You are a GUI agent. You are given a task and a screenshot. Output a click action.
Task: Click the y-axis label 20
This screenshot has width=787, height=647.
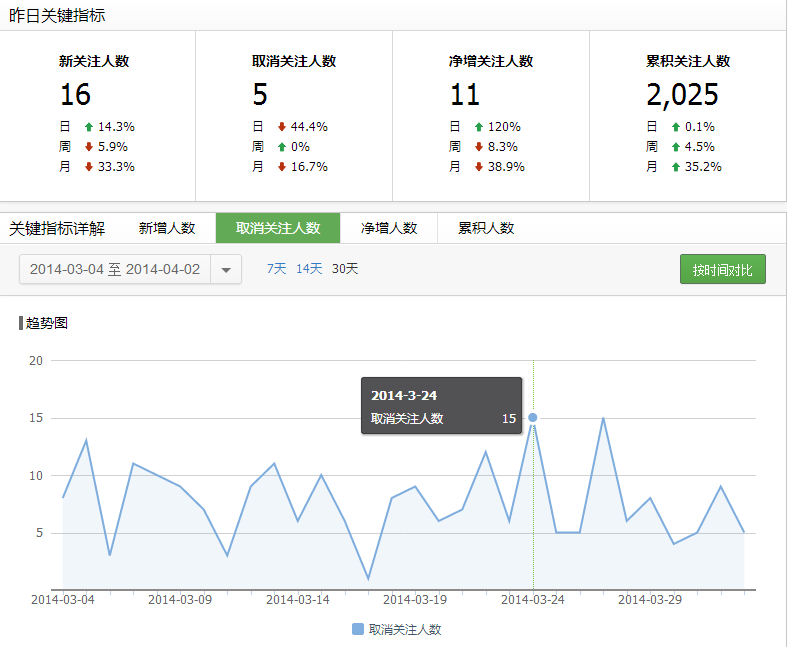(36, 360)
